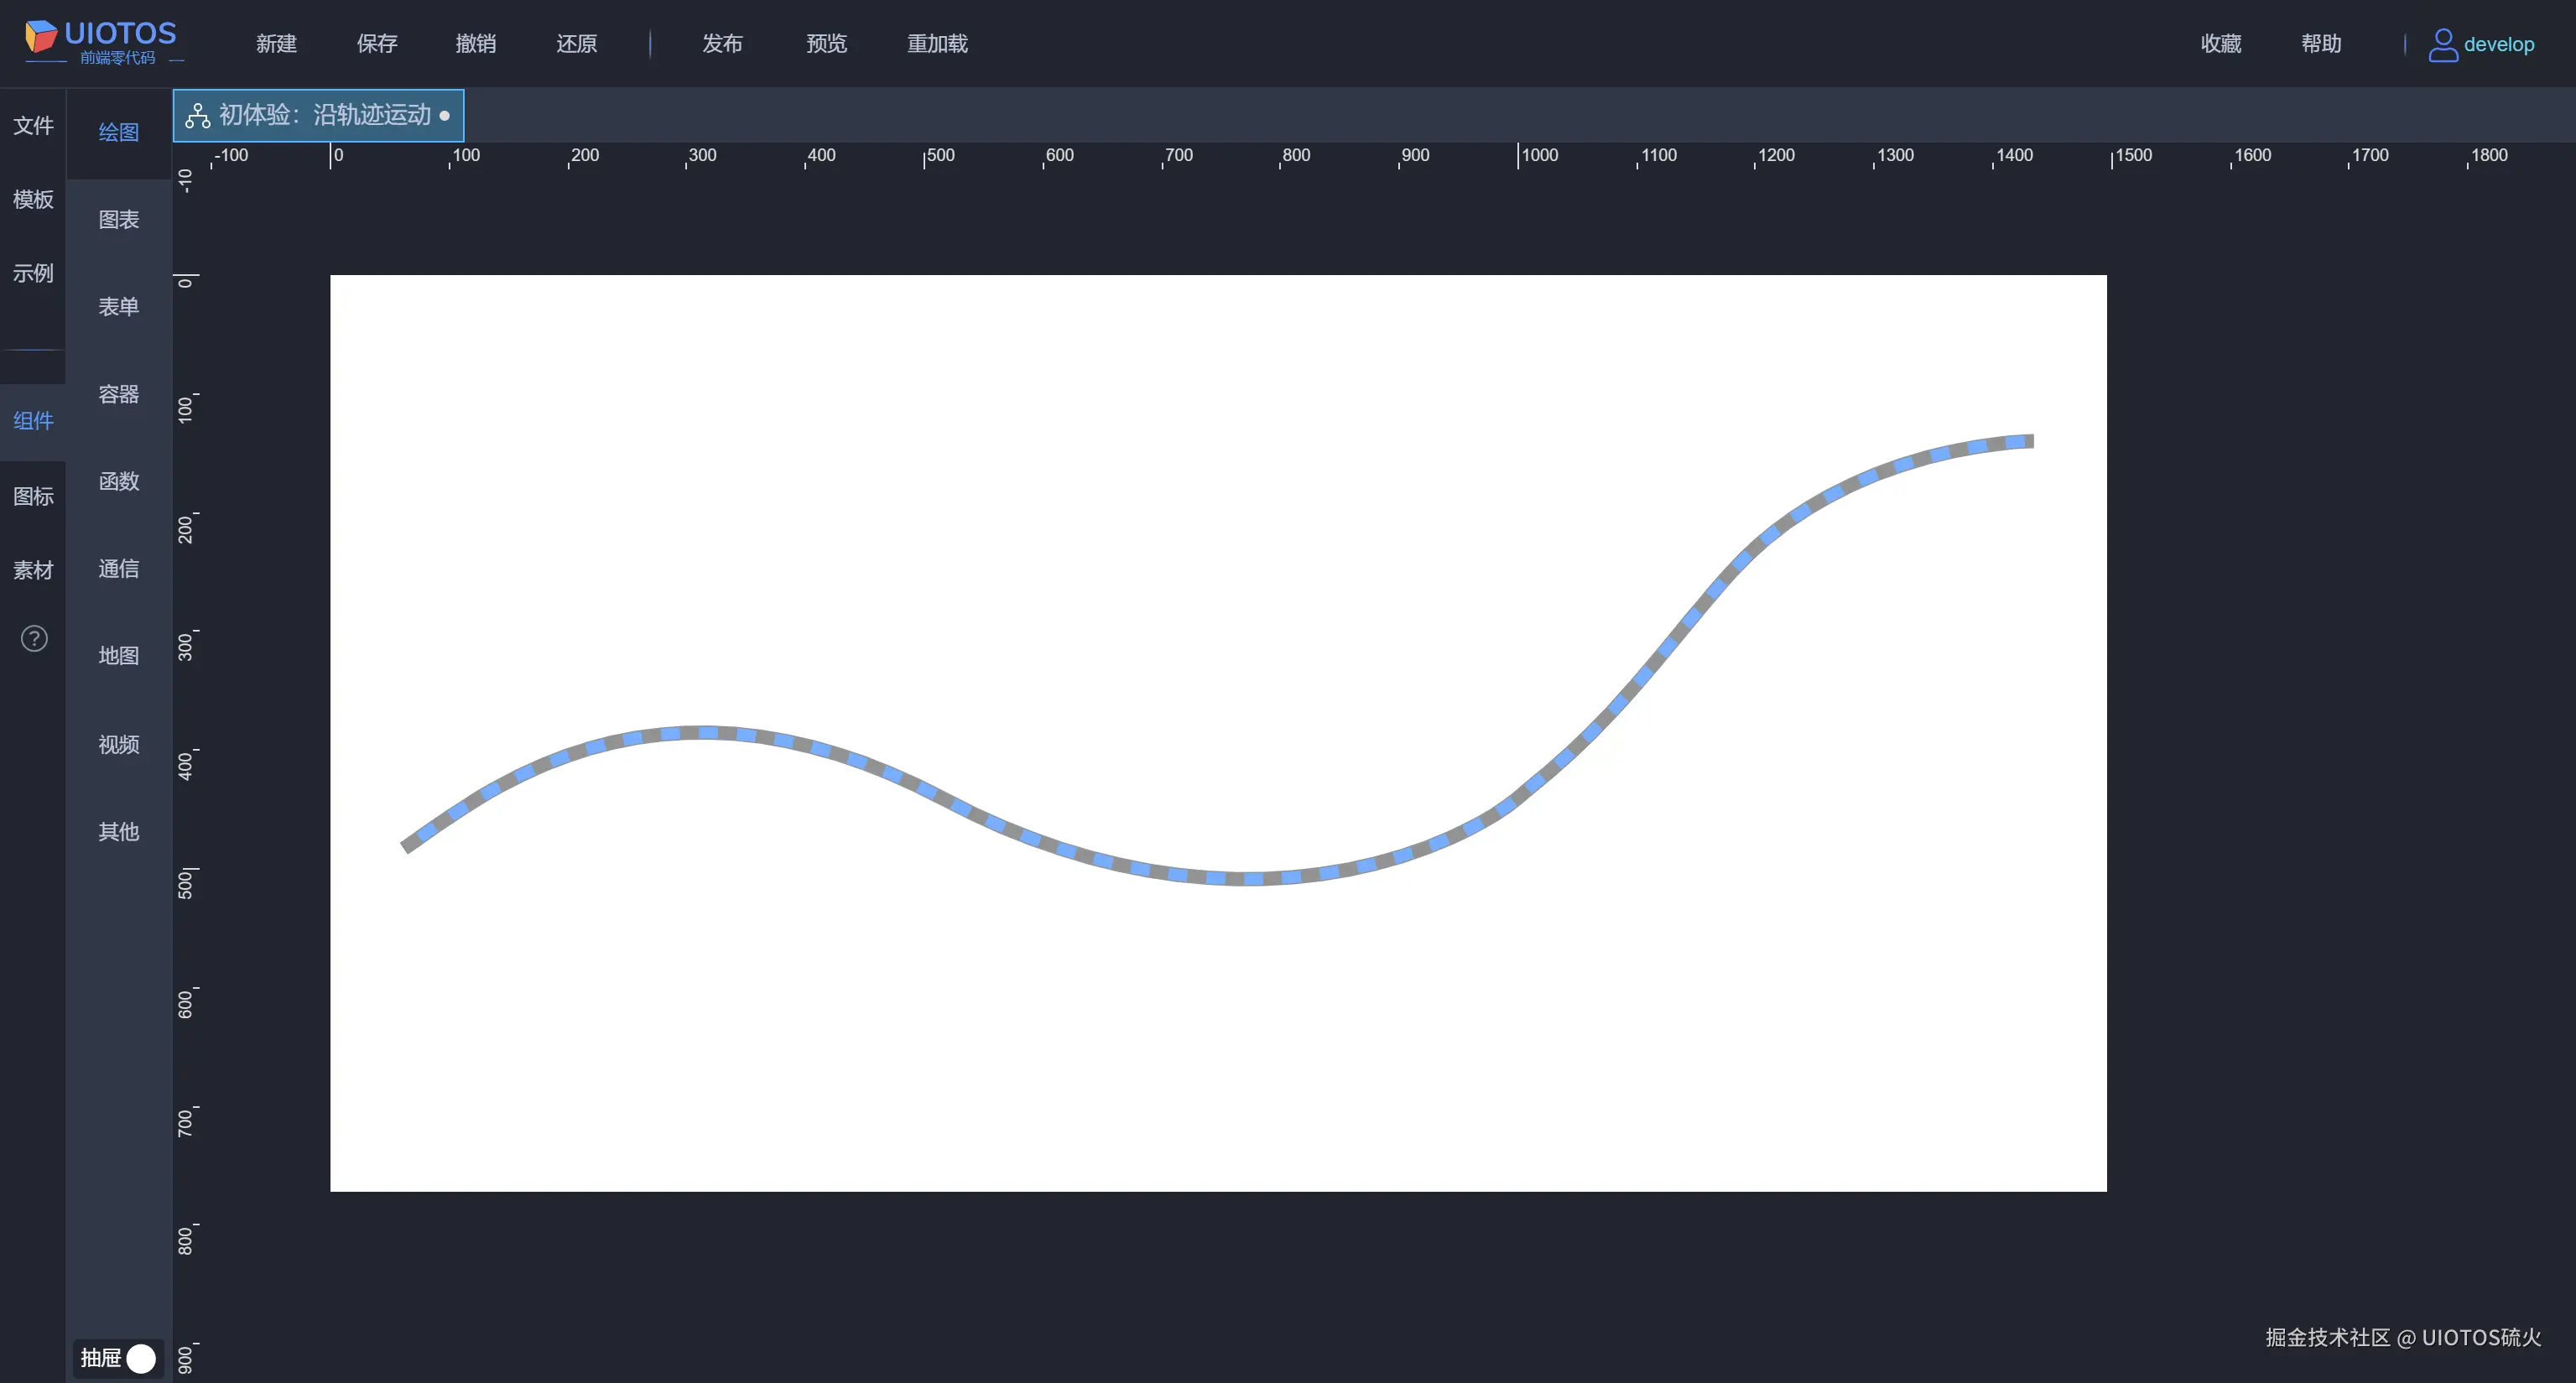Select the 通信 component category

coord(119,569)
